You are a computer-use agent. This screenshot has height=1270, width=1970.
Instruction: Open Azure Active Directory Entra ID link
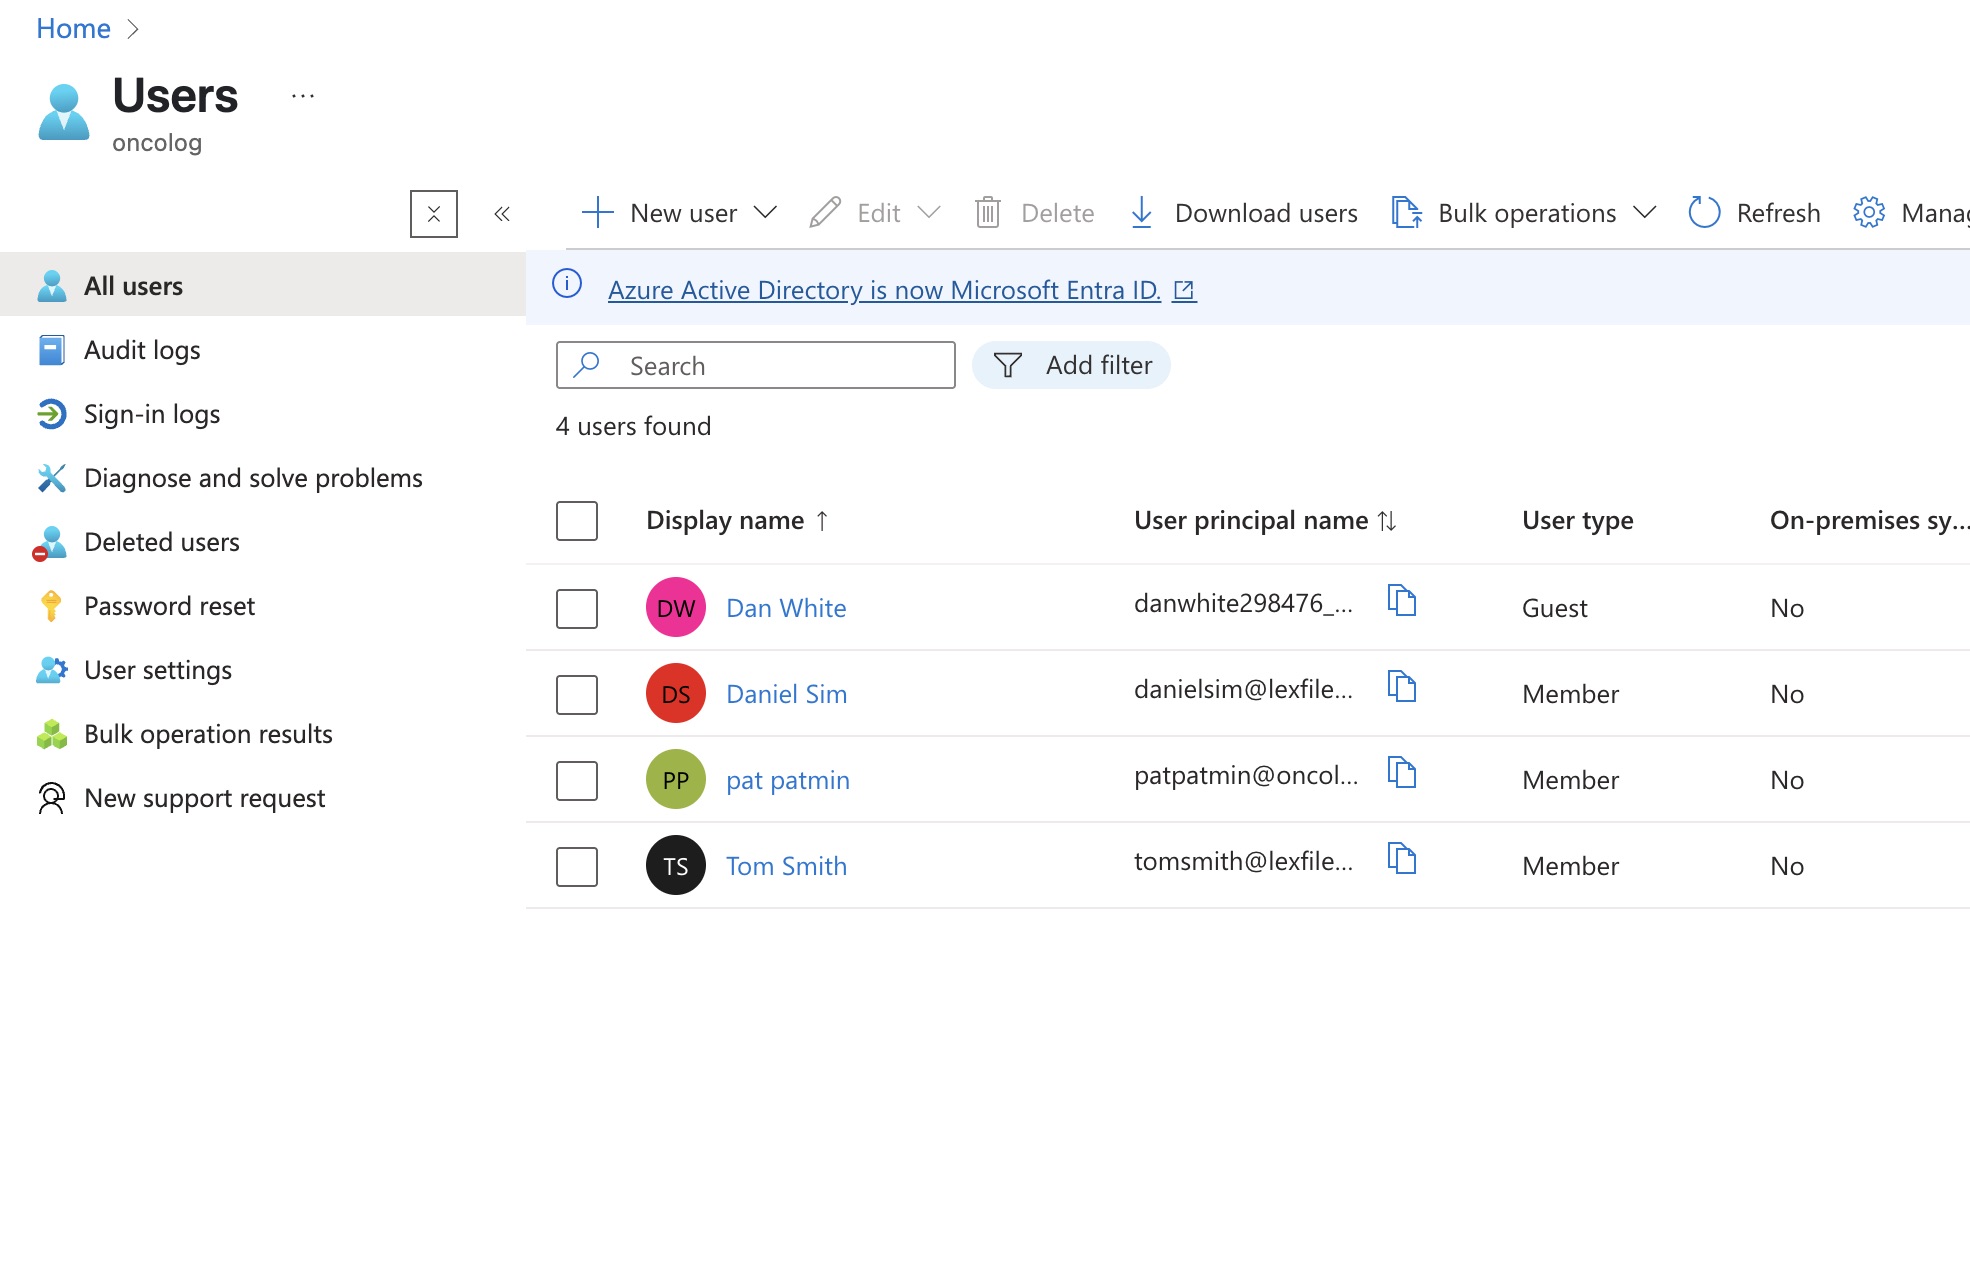pyautogui.click(x=884, y=290)
